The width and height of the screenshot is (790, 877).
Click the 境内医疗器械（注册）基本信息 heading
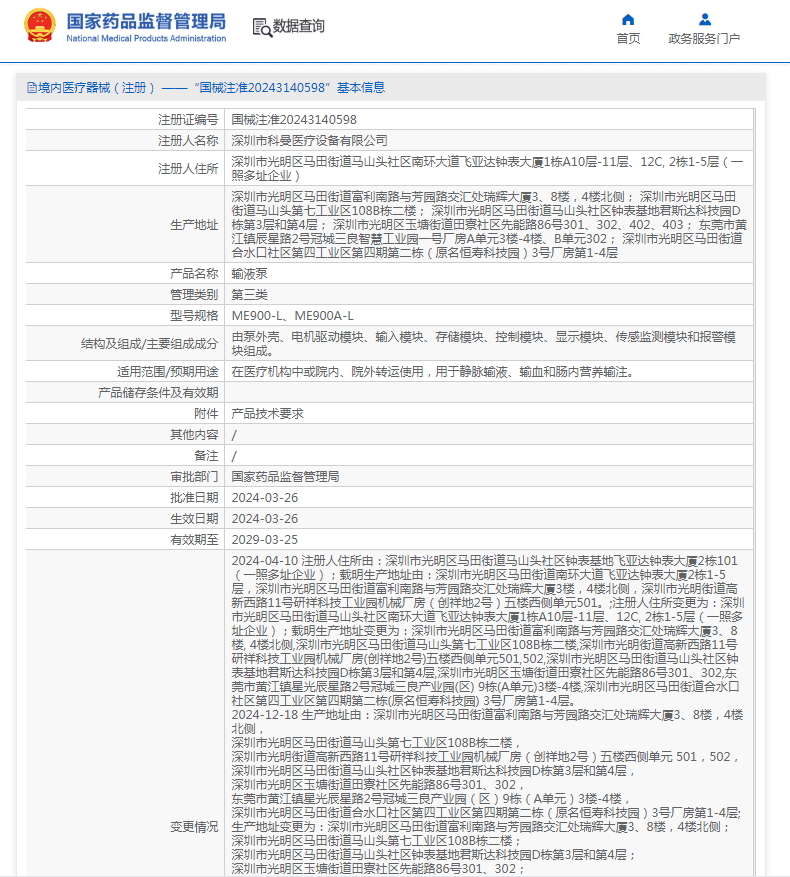(x=206, y=88)
